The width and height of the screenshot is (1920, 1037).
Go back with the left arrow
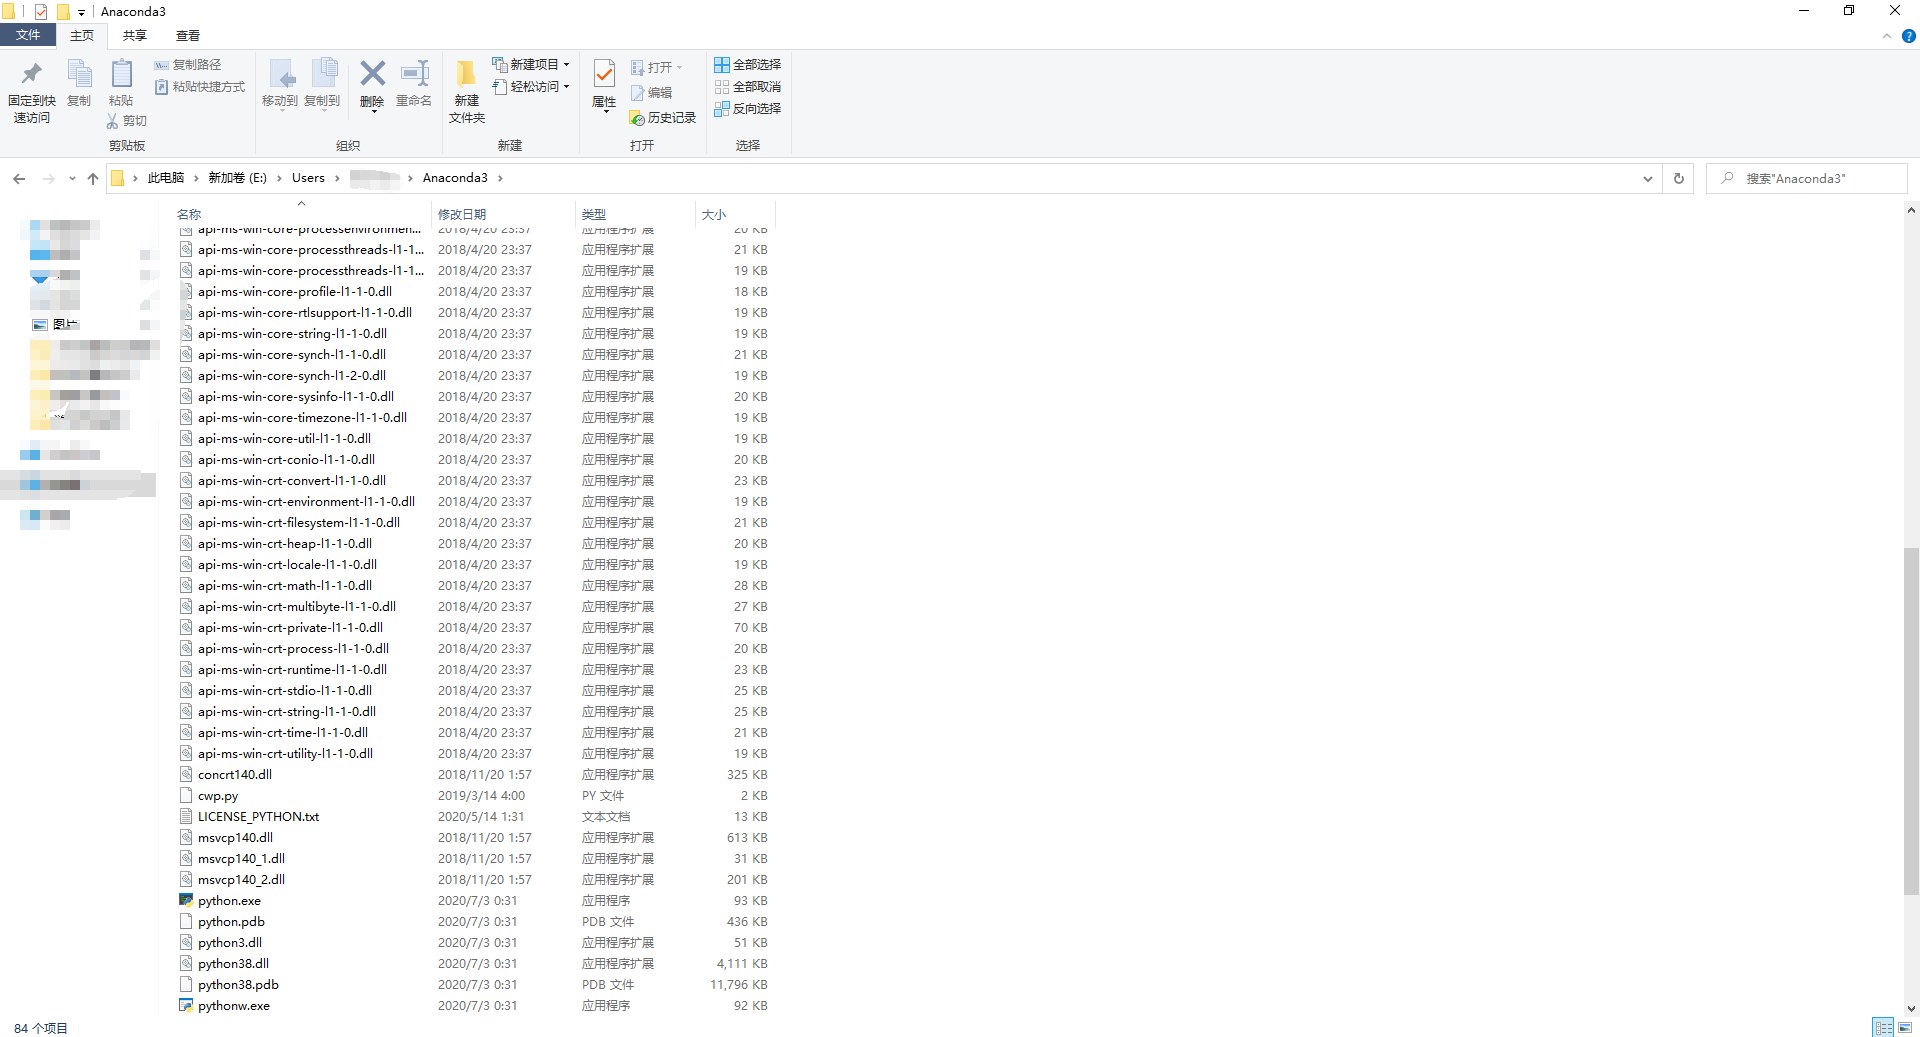click(19, 179)
